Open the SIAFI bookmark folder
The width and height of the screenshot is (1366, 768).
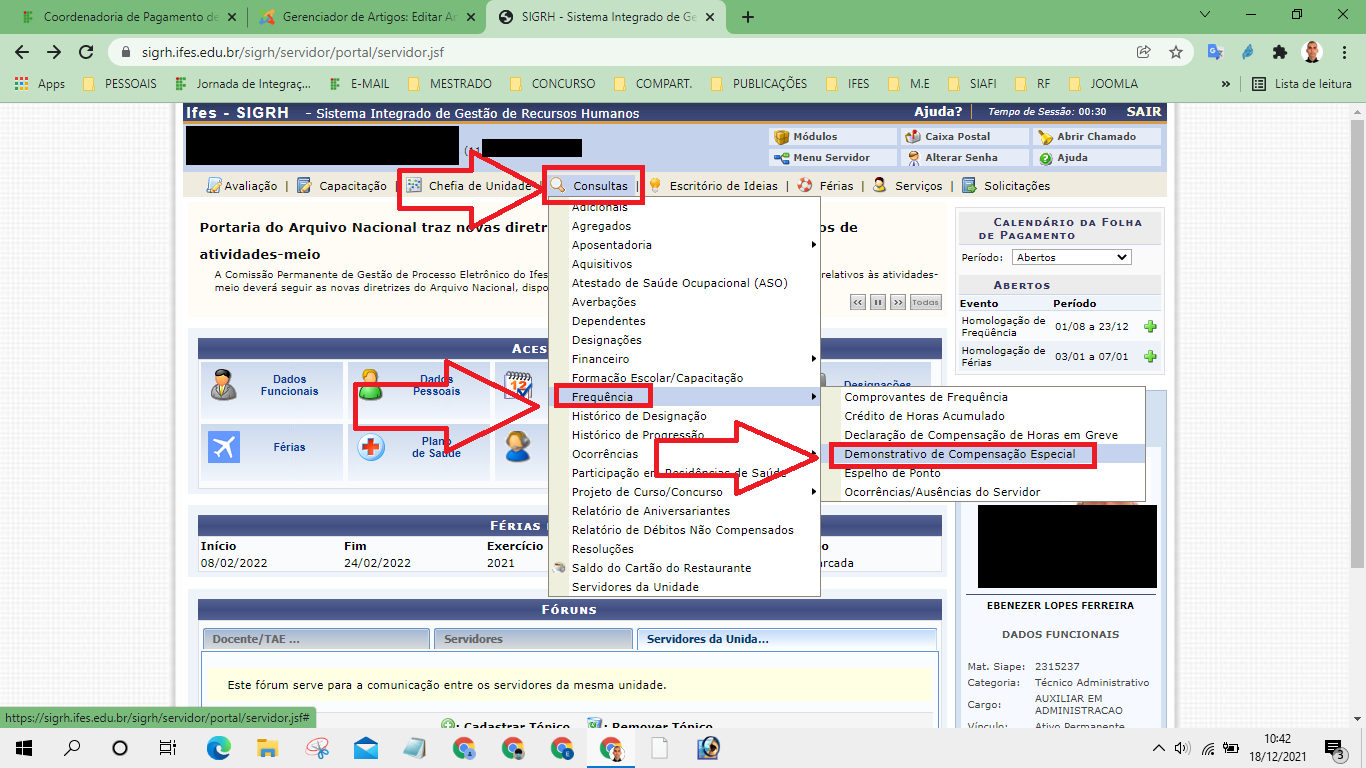pos(971,84)
